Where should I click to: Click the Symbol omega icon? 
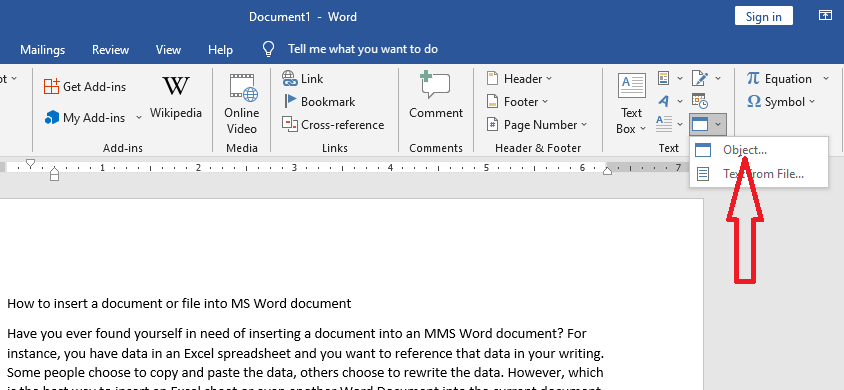coord(754,102)
